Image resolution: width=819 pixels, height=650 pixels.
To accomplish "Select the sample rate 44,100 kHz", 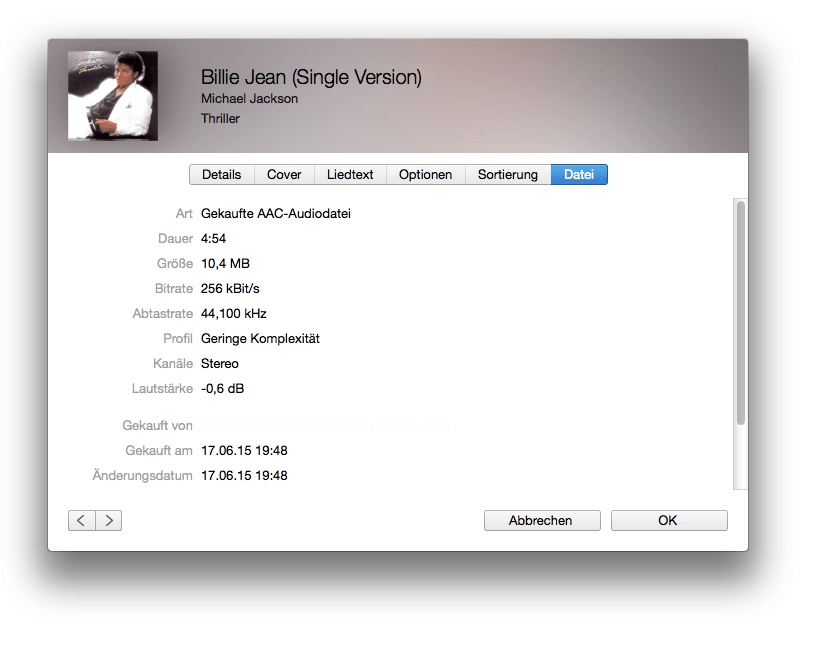I will coord(234,314).
